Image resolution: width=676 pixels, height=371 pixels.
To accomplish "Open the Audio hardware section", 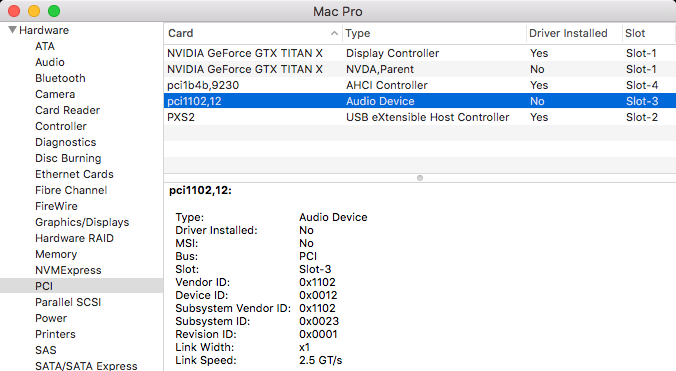I will point(50,62).
